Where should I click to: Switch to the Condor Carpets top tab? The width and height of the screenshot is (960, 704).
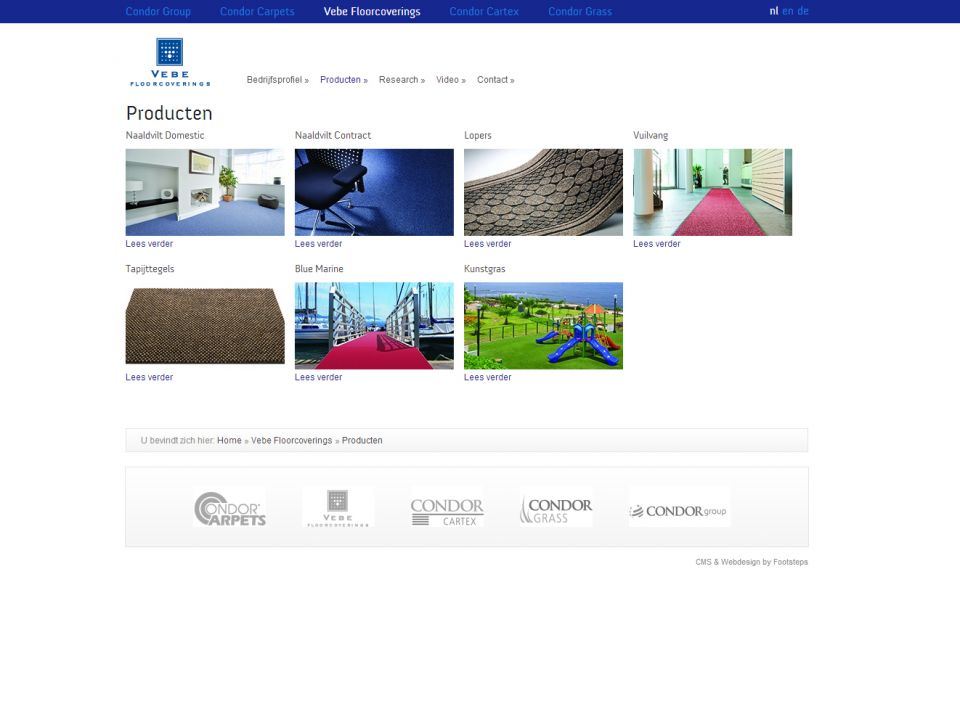[x=257, y=12]
